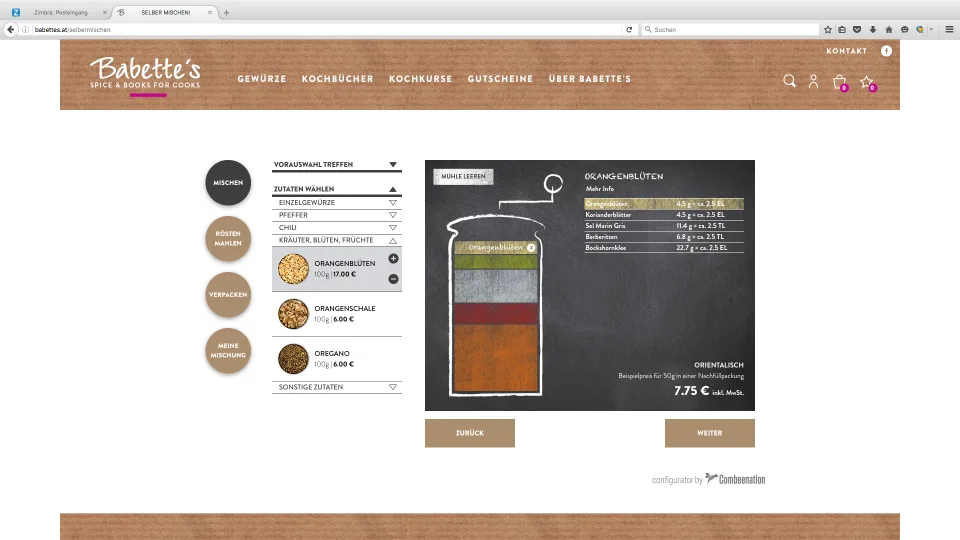The image size is (960, 540).
Task: Open the Gutscheine menu
Action: pyautogui.click(x=500, y=79)
